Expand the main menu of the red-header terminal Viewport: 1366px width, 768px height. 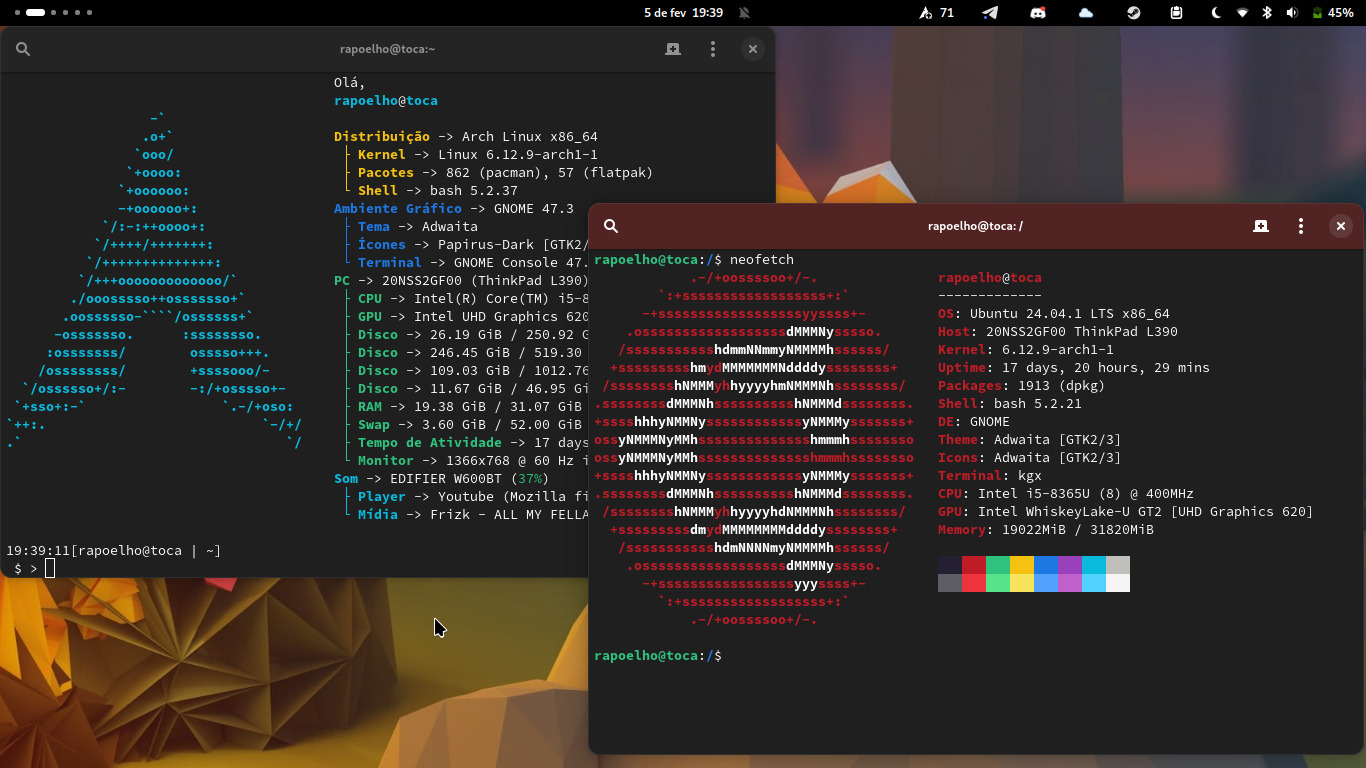pyautogui.click(x=1301, y=226)
